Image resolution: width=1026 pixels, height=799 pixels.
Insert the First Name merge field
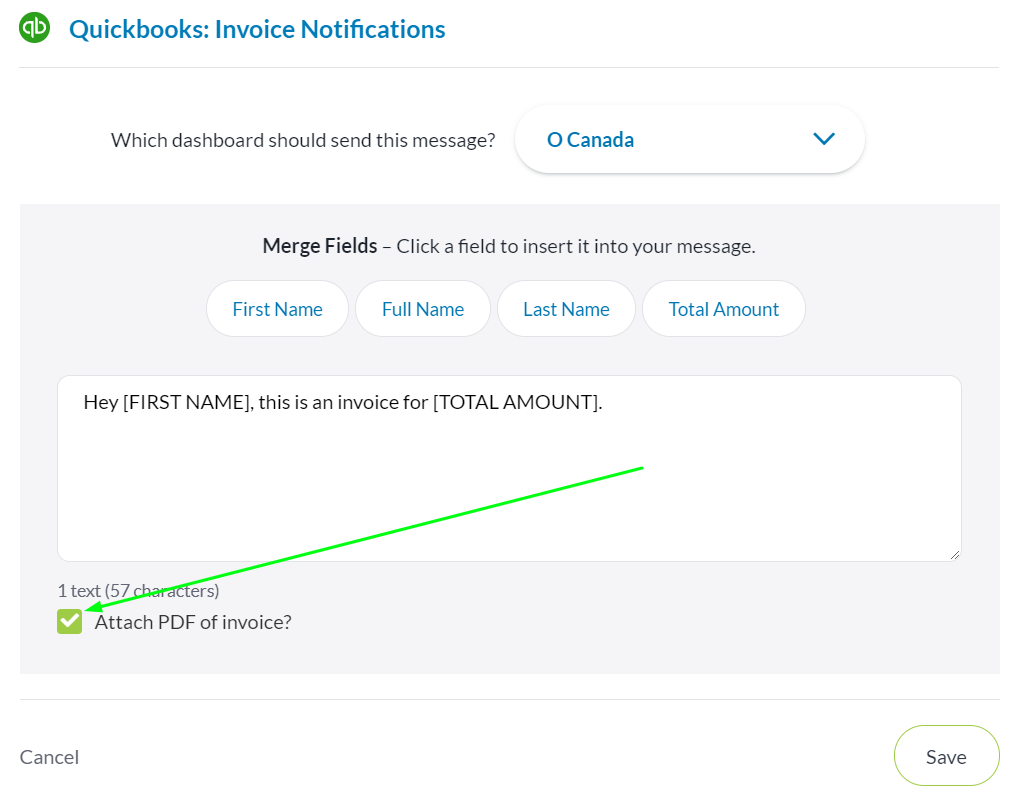[x=277, y=309]
